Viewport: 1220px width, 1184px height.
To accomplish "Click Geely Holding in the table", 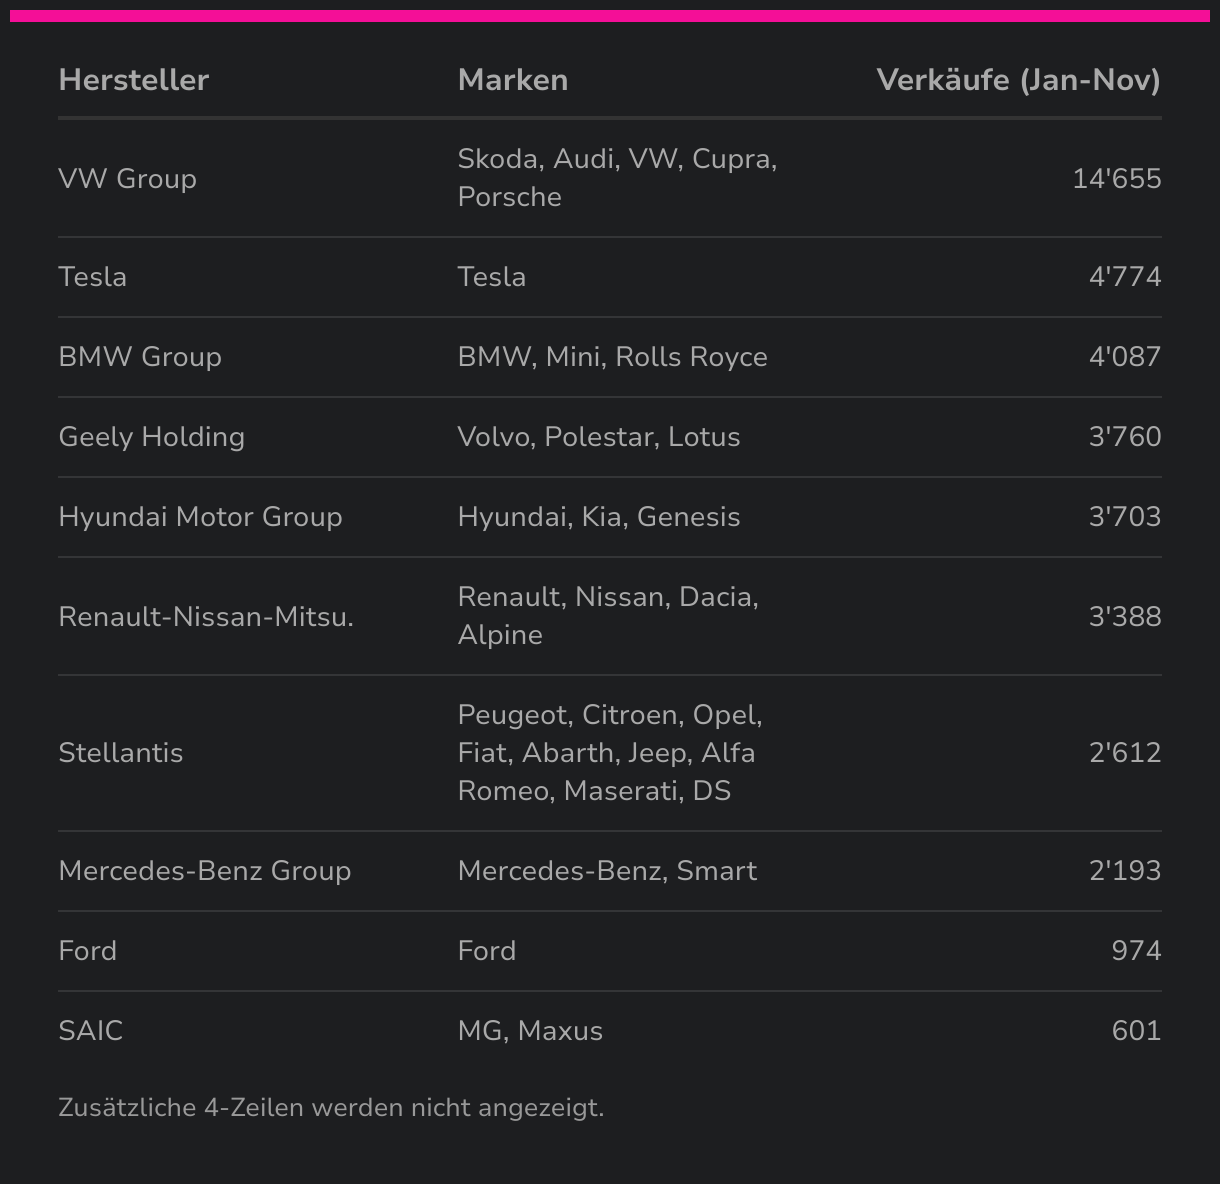I will [x=152, y=437].
